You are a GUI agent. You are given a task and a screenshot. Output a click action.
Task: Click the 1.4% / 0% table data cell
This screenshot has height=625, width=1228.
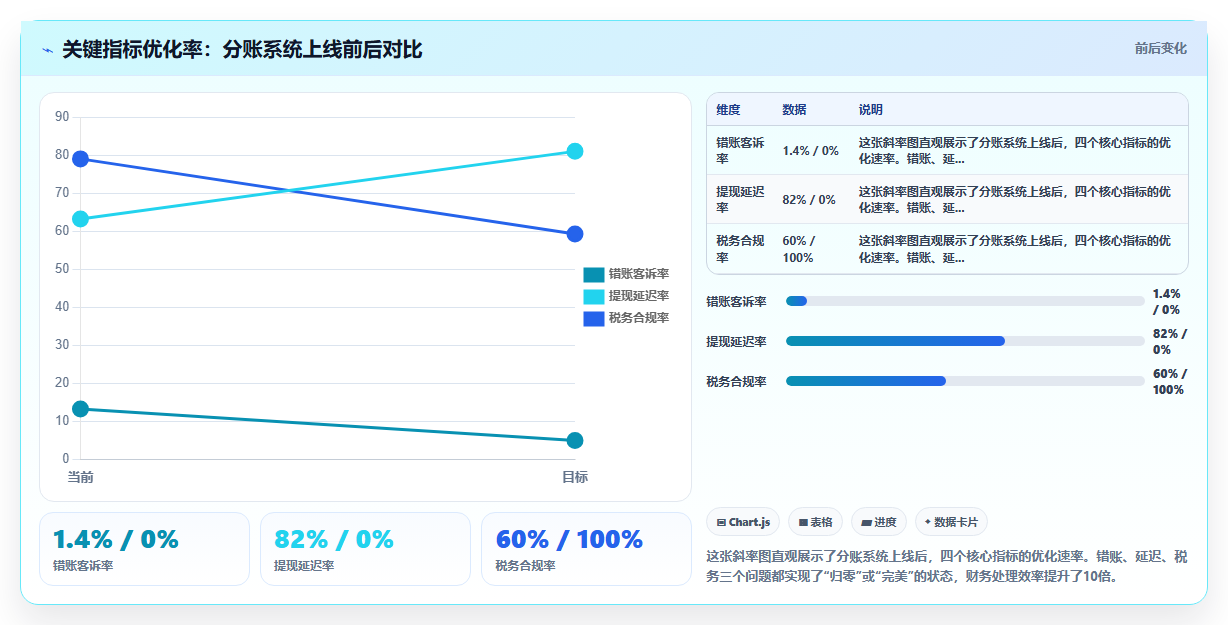[811, 151]
